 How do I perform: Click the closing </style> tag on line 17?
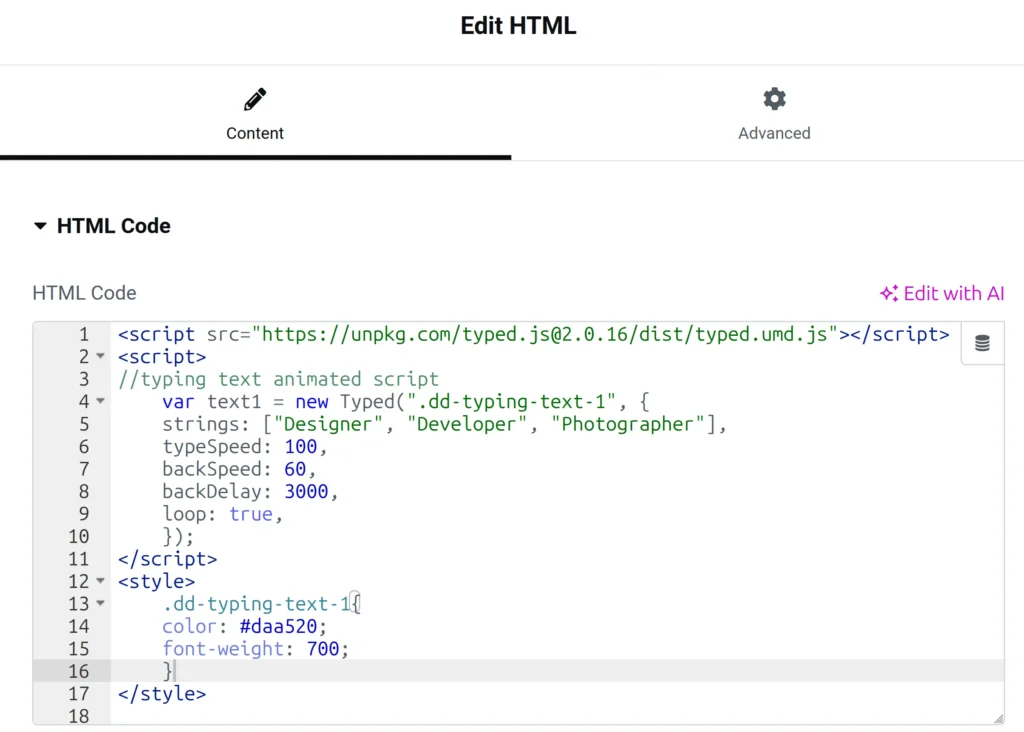(x=162, y=693)
